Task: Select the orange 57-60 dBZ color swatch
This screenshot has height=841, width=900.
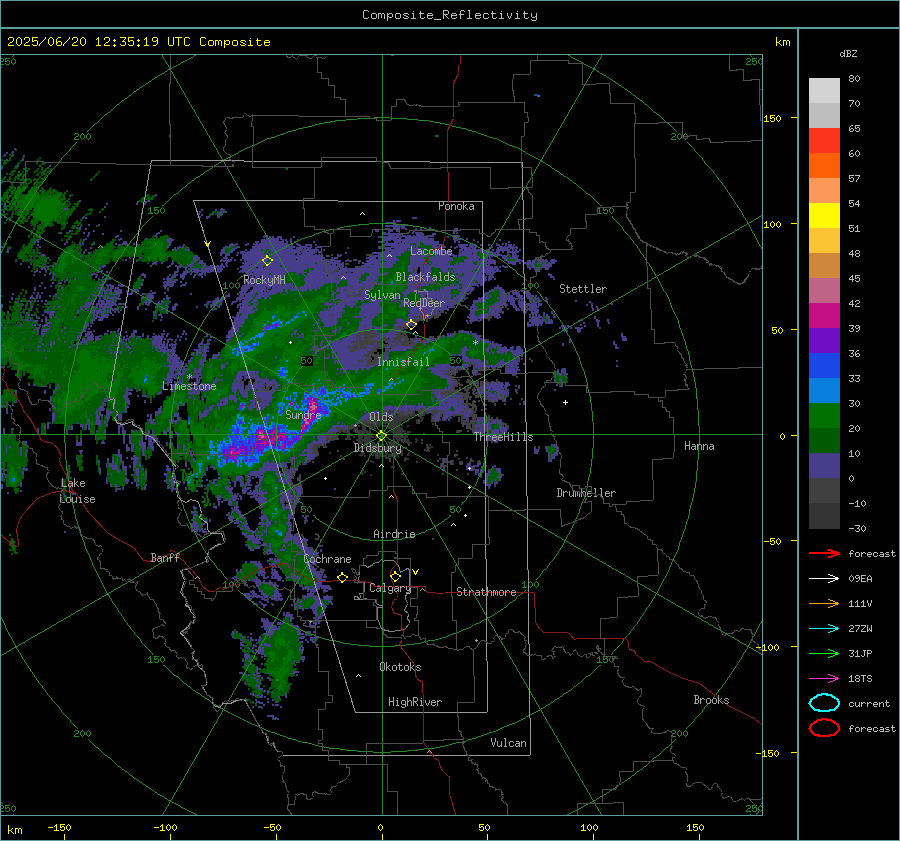Action: pos(824,165)
